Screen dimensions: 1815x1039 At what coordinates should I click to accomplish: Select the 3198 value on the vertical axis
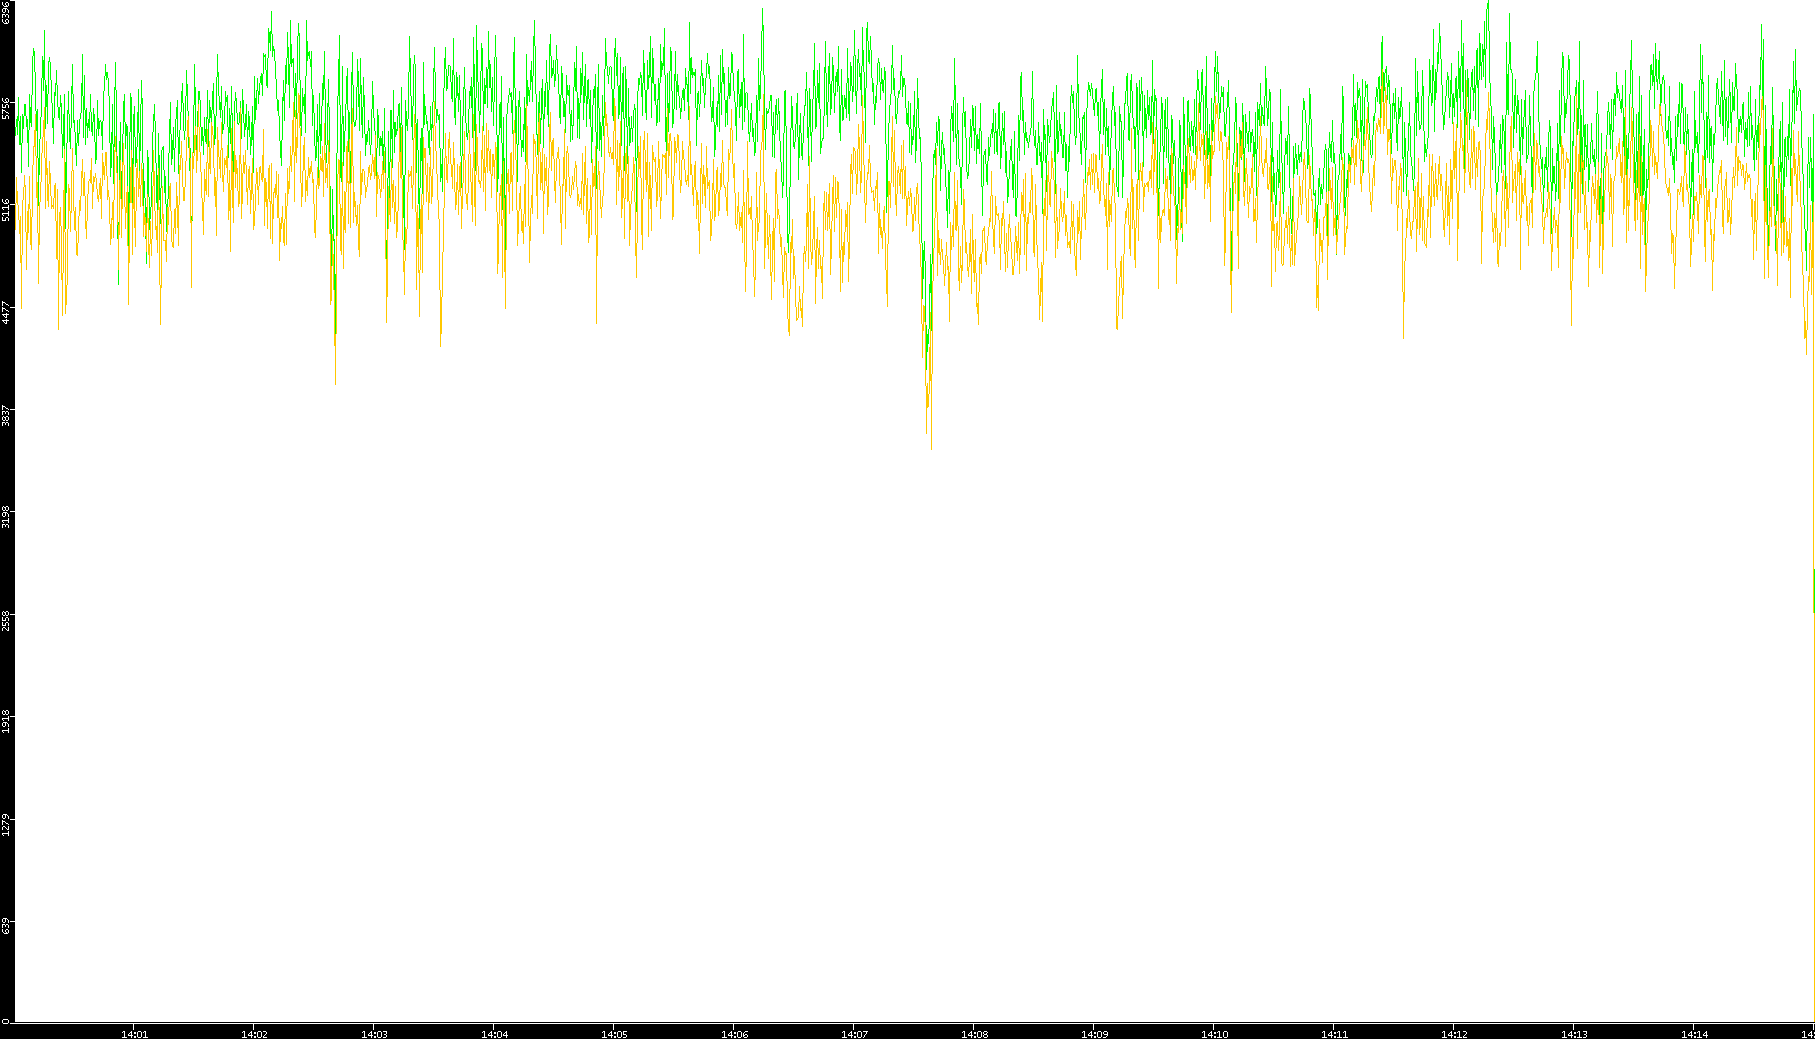[x=6, y=517]
